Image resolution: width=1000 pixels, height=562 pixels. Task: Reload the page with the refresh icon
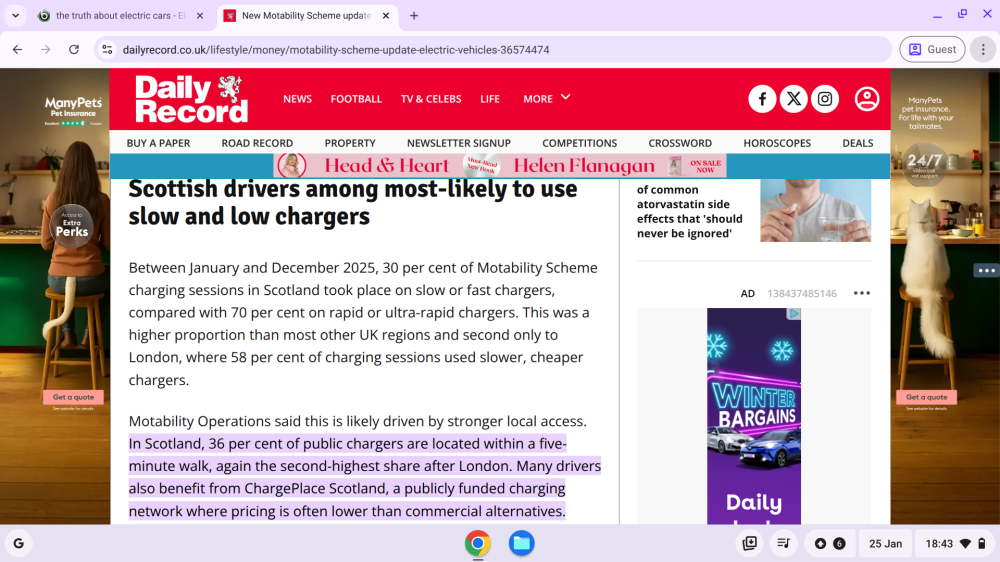(74, 49)
